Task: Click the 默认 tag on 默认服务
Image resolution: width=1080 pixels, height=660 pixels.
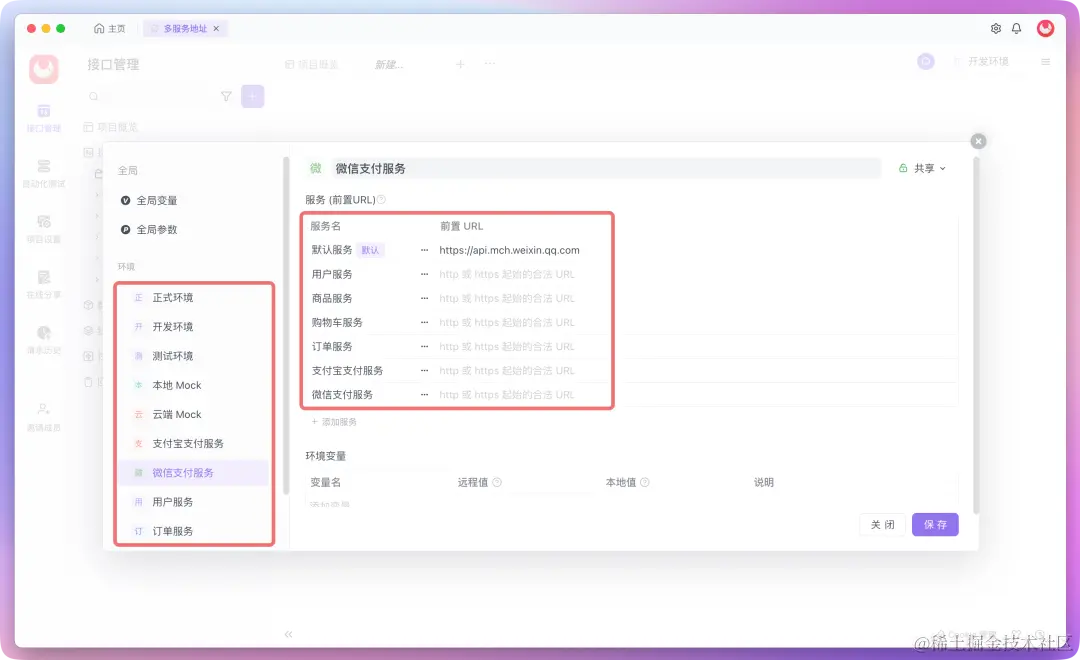Action: point(371,250)
